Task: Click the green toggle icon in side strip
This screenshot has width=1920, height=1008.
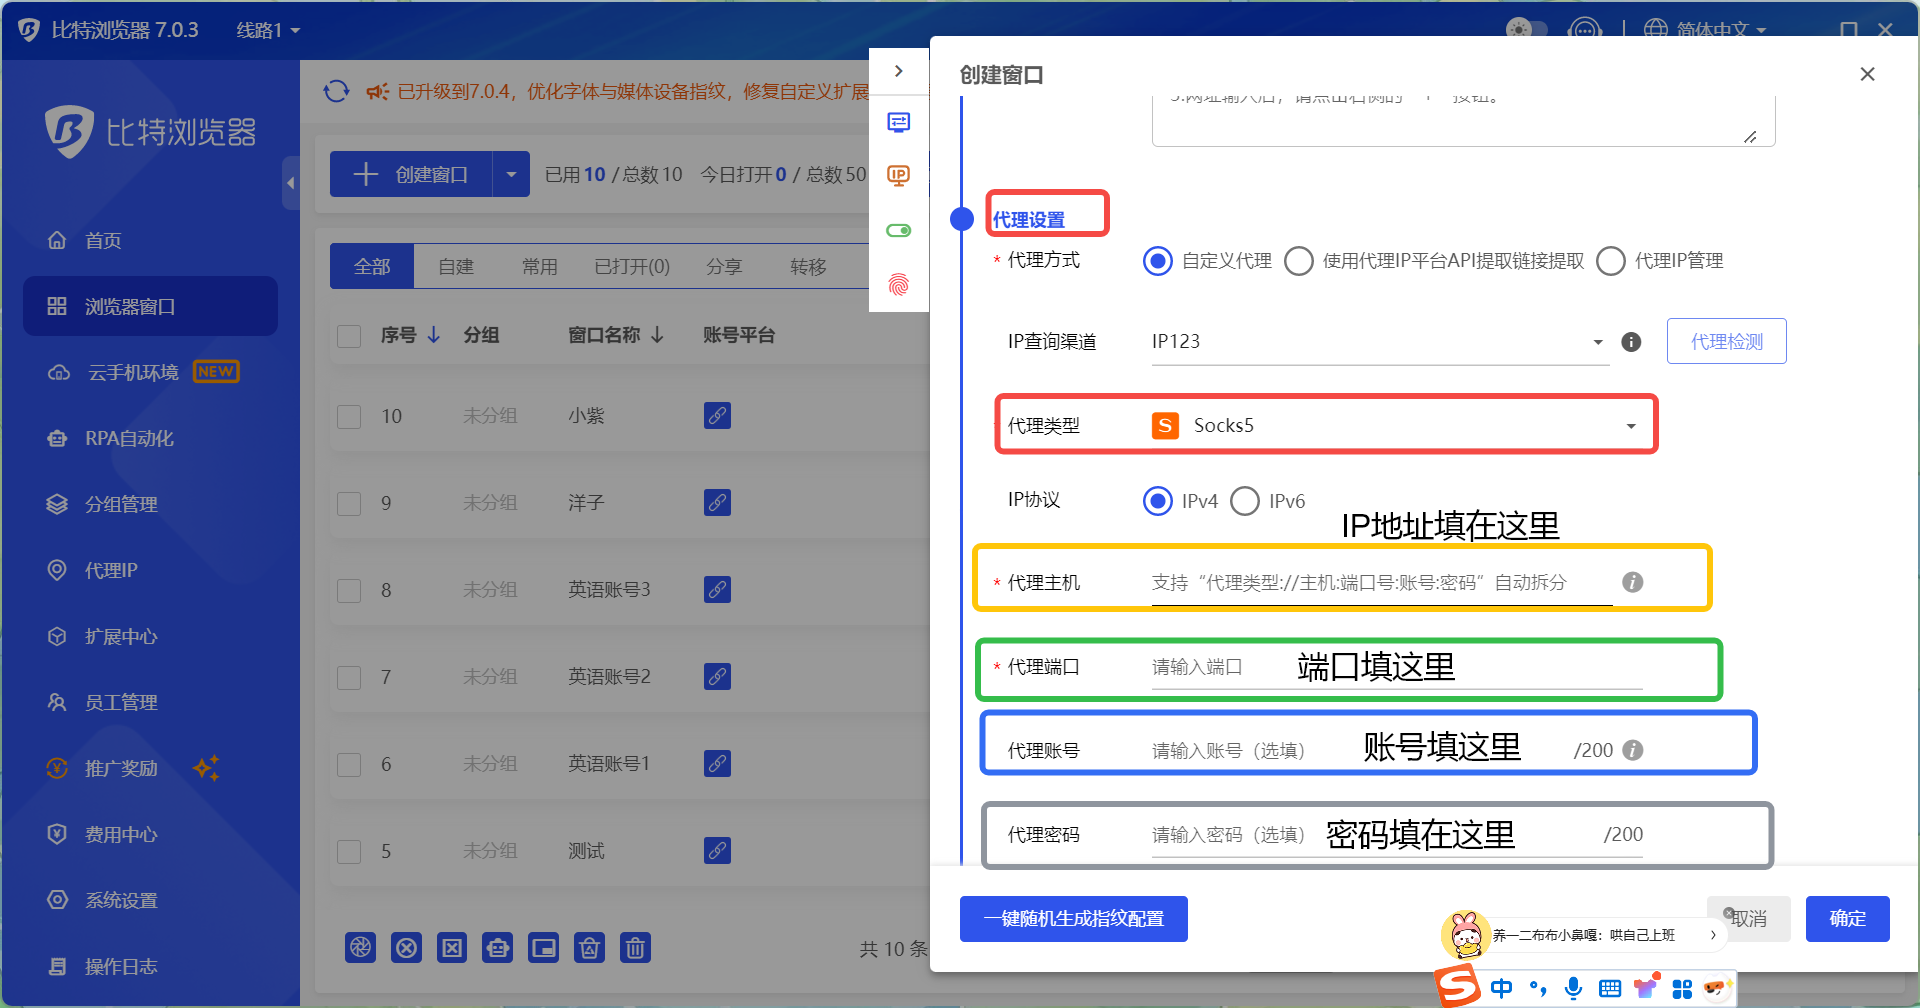Action: (898, 231)
